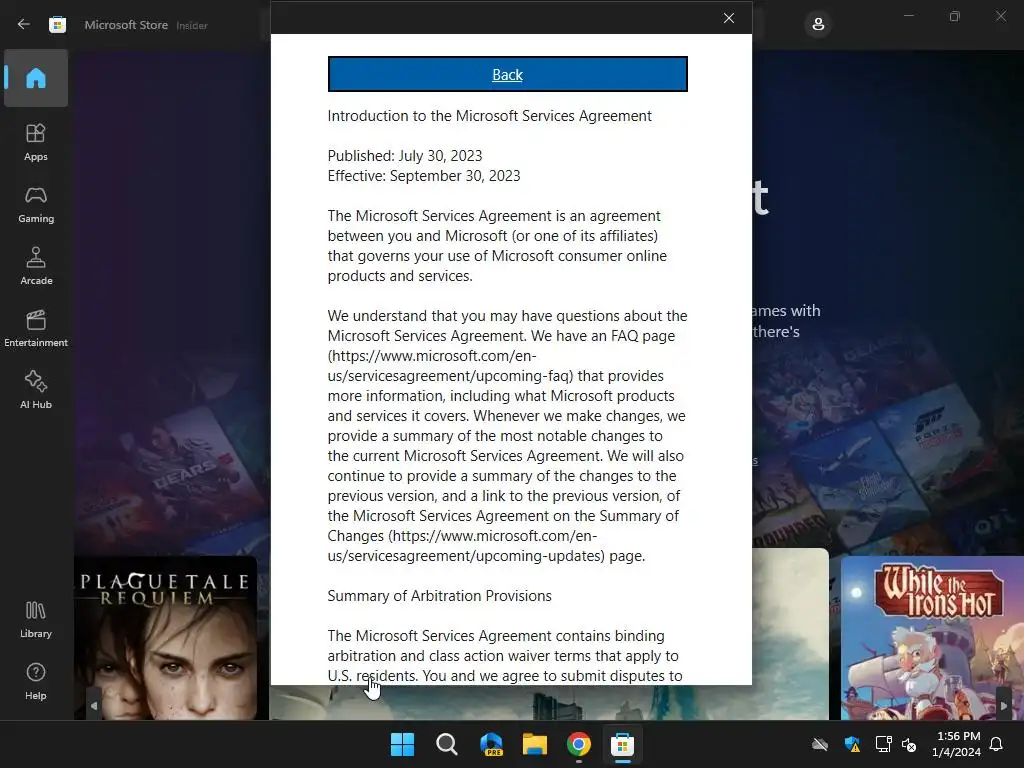Open the user account profile icon
Viewport: 1024px width, 768px height.
[x=818, y=25]
